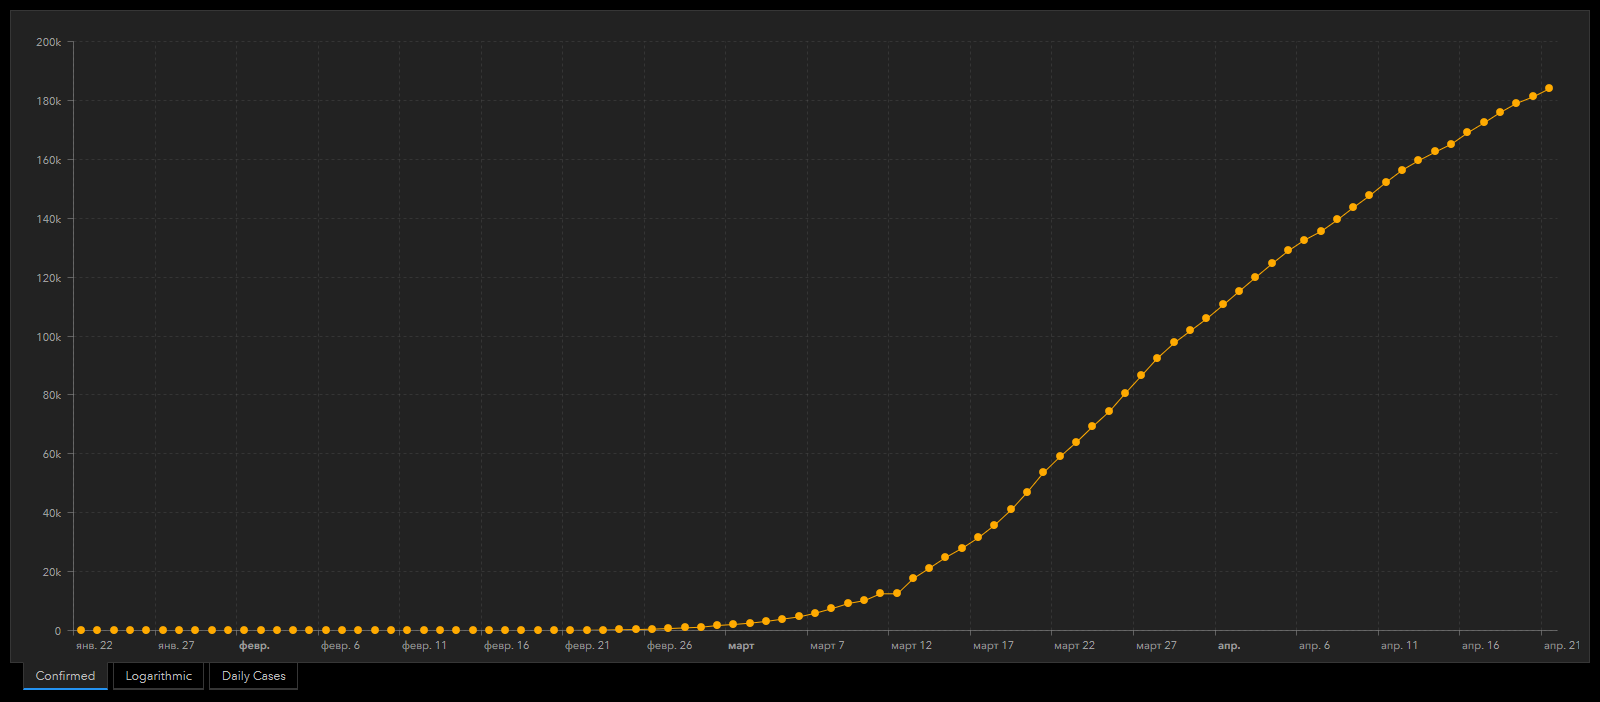Switch to the Confirmed tab

coord(65,676)
